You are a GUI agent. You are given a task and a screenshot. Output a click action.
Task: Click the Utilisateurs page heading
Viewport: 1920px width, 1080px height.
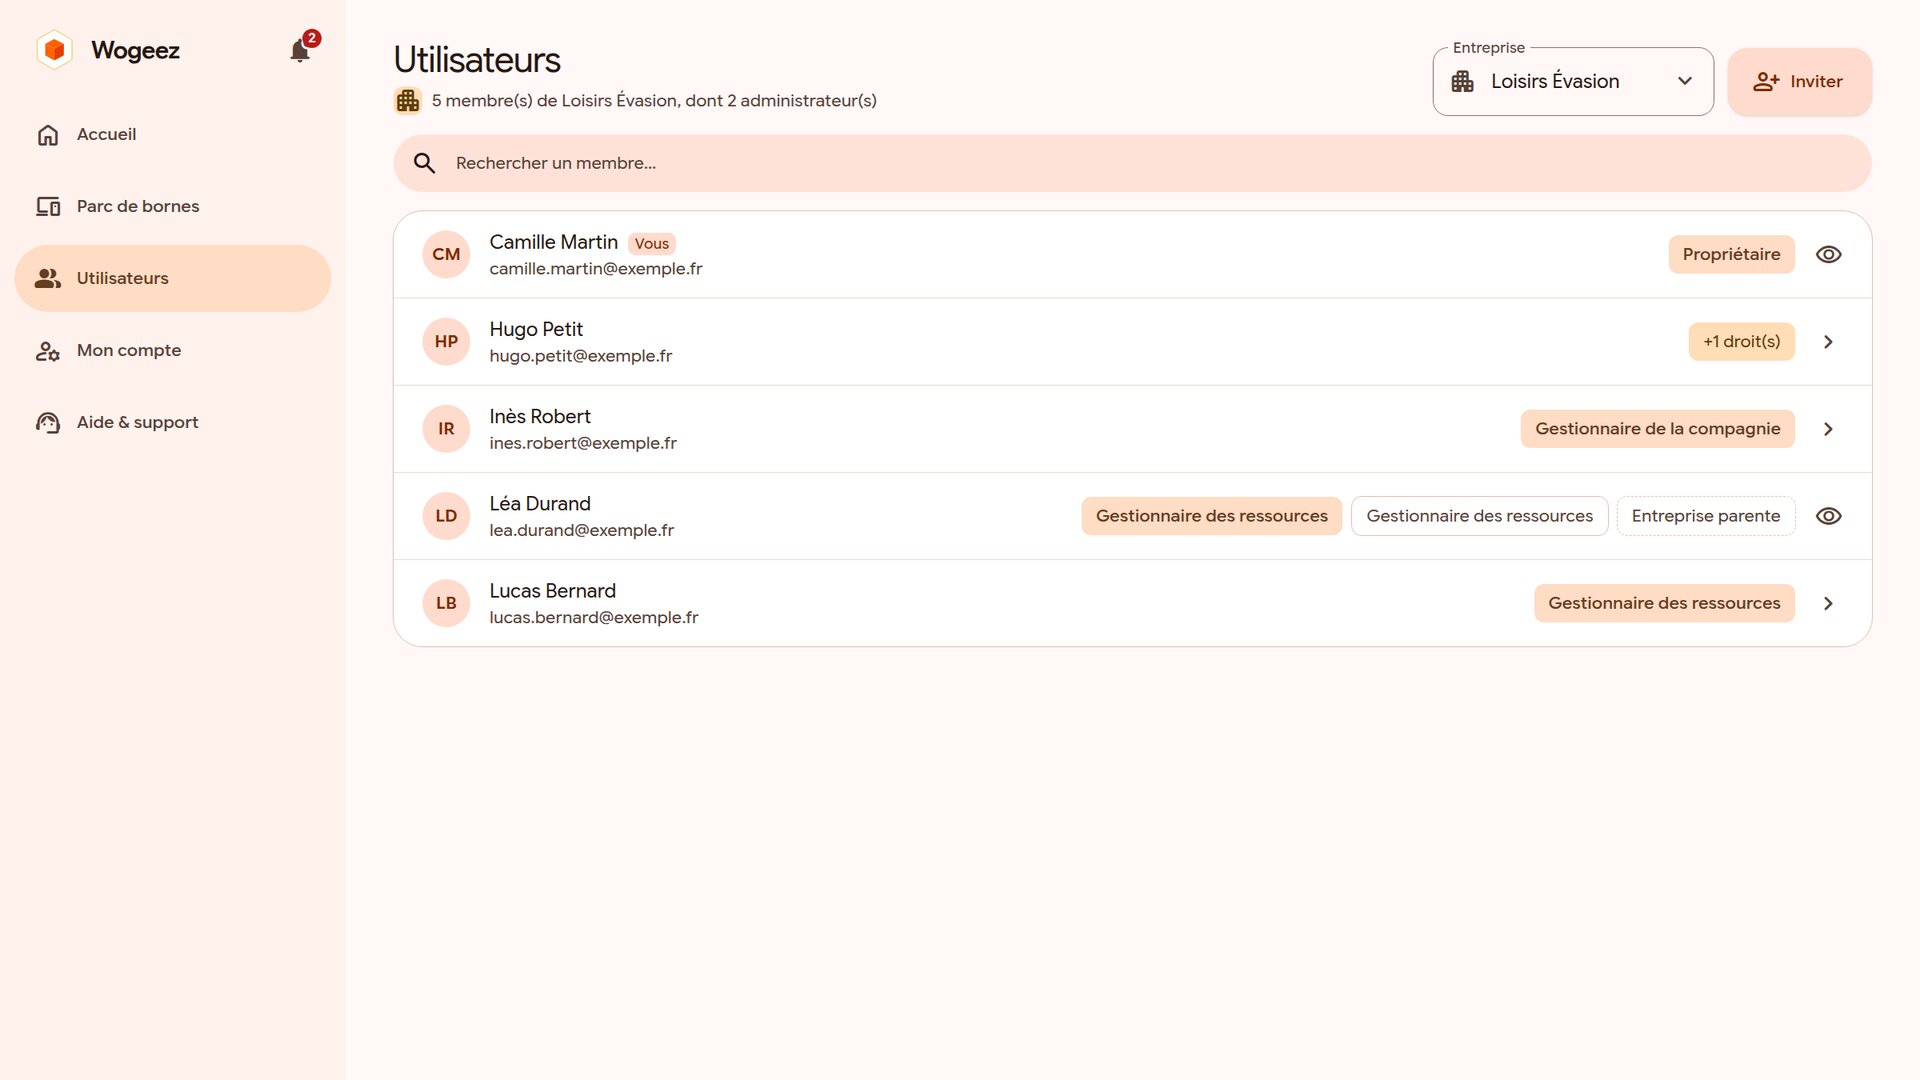pos(477,60)
